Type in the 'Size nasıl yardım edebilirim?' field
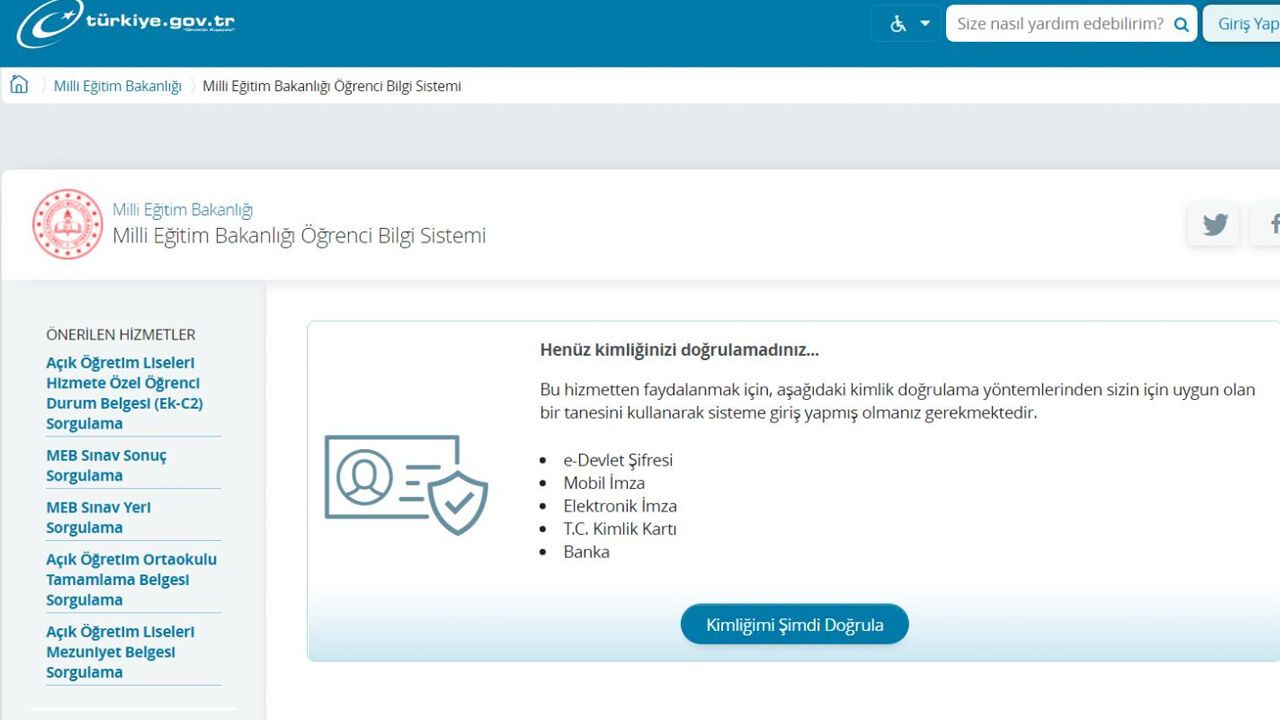The image size is (1280, 720). [x=1058, y=24]
